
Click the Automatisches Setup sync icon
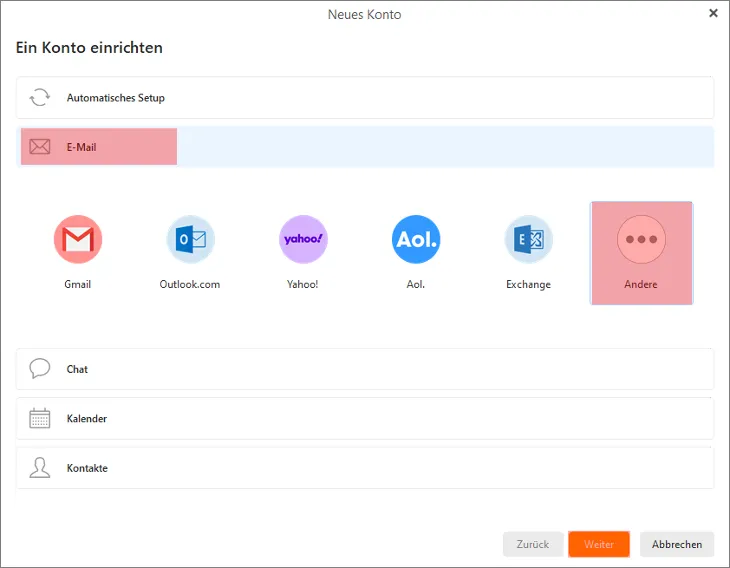(x=40, y=98)
